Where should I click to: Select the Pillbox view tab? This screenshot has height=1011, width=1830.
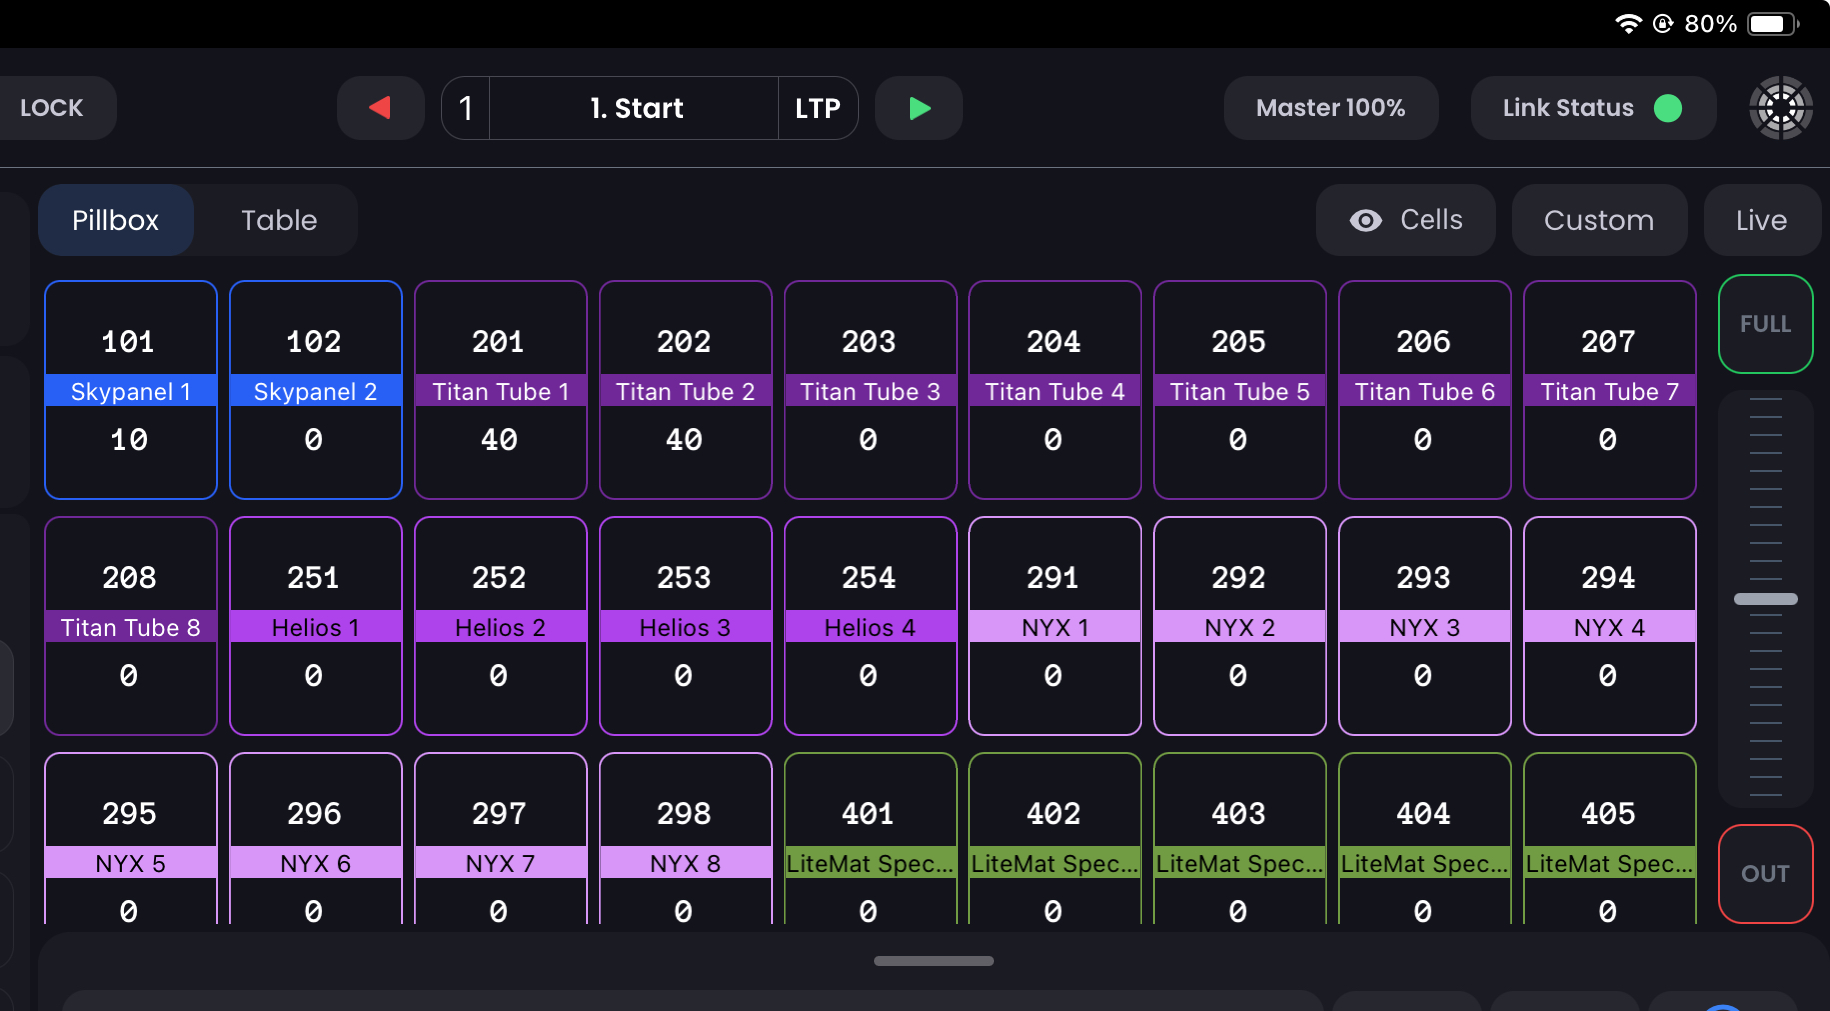[116, 220]
